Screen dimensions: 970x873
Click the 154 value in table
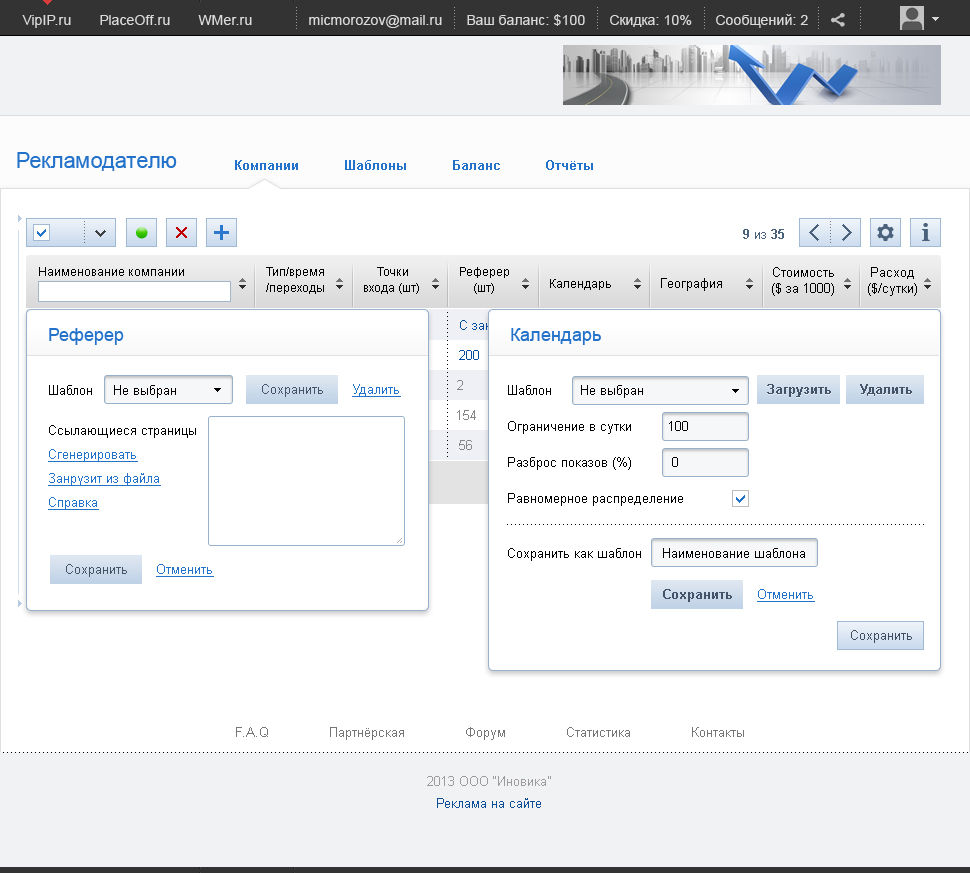(466, 415)
